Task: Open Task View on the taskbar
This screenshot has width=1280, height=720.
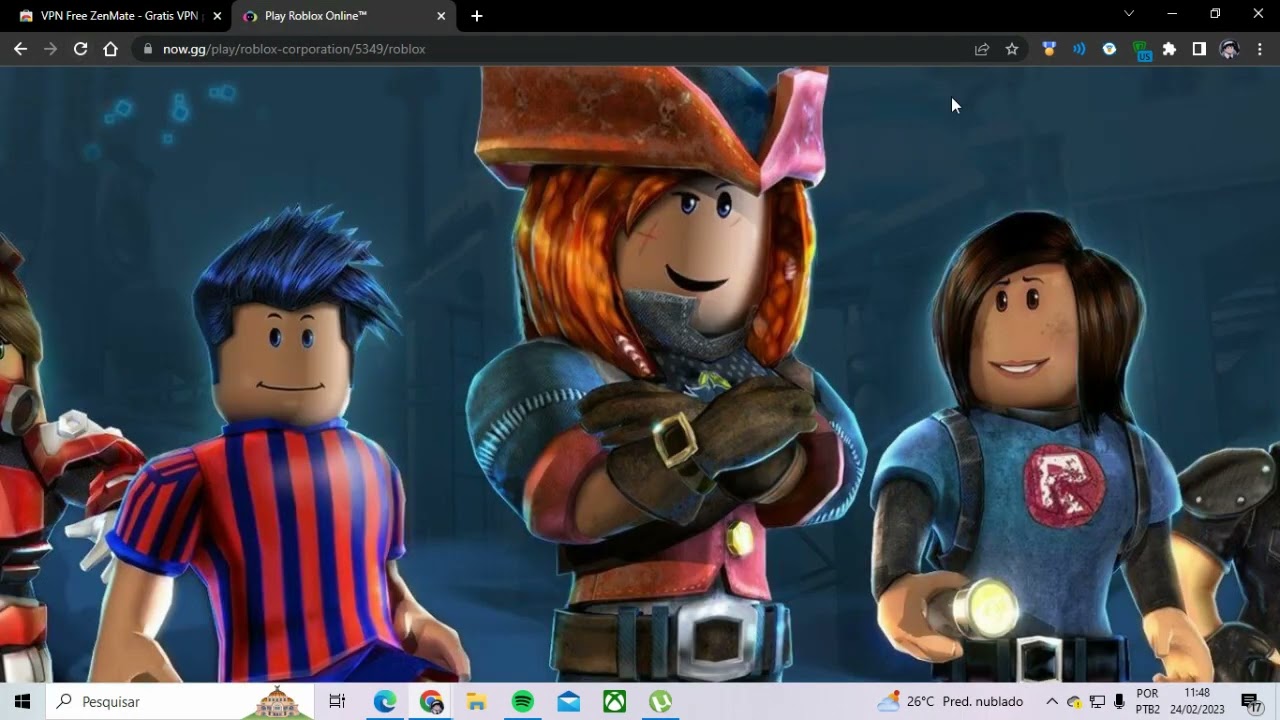Action: pos(337,702)
